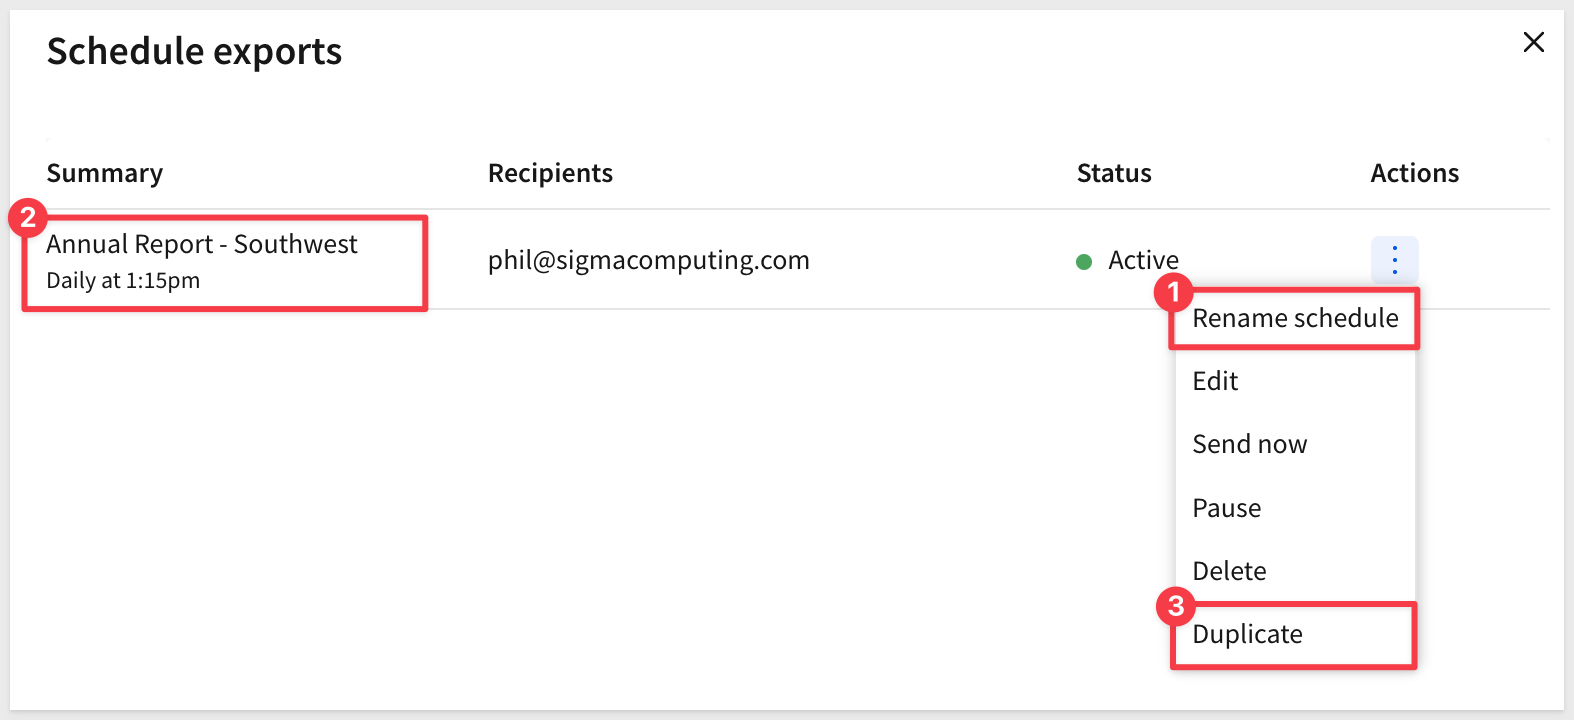Choose Rename schedule from the menu
Viewport: 1574px width, 720px height.
(x=1295, y=318)
